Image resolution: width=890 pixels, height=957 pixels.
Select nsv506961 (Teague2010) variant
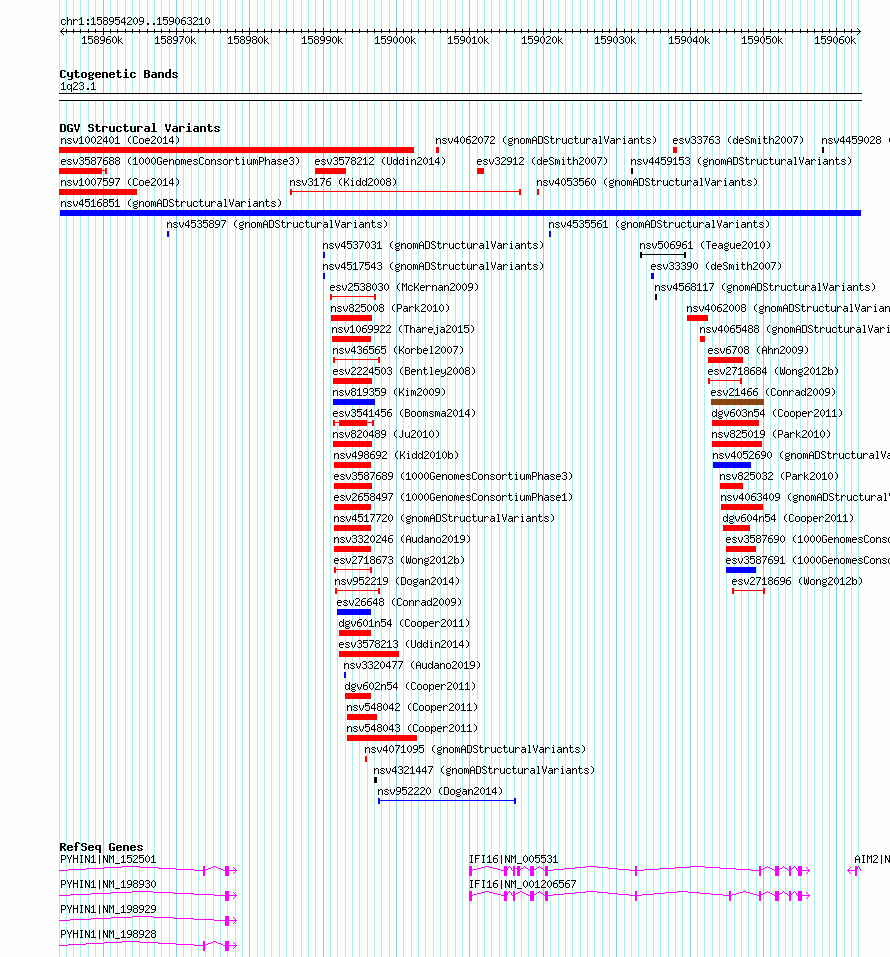click(705, 245)
